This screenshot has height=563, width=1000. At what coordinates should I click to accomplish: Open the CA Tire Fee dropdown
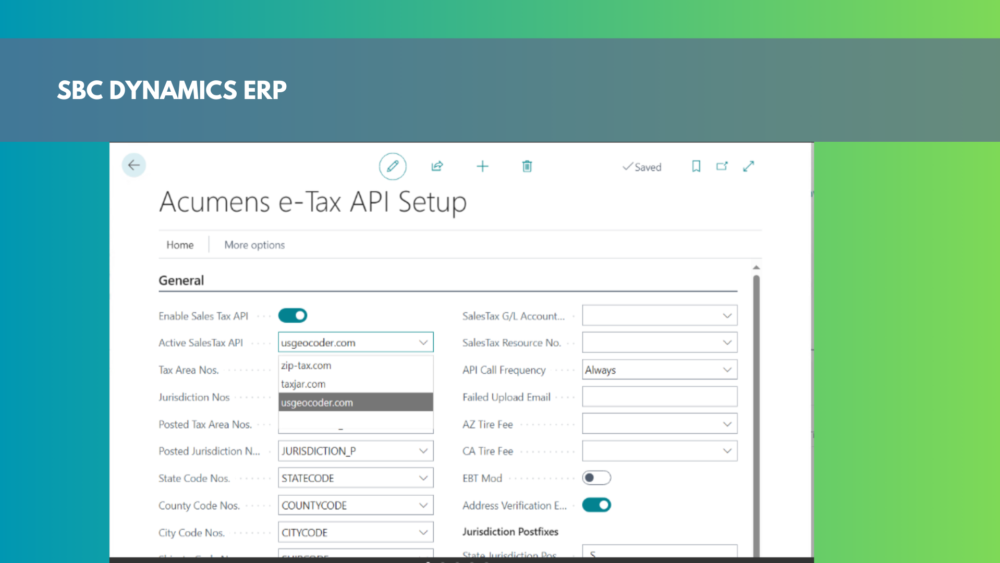coord(727,451)
